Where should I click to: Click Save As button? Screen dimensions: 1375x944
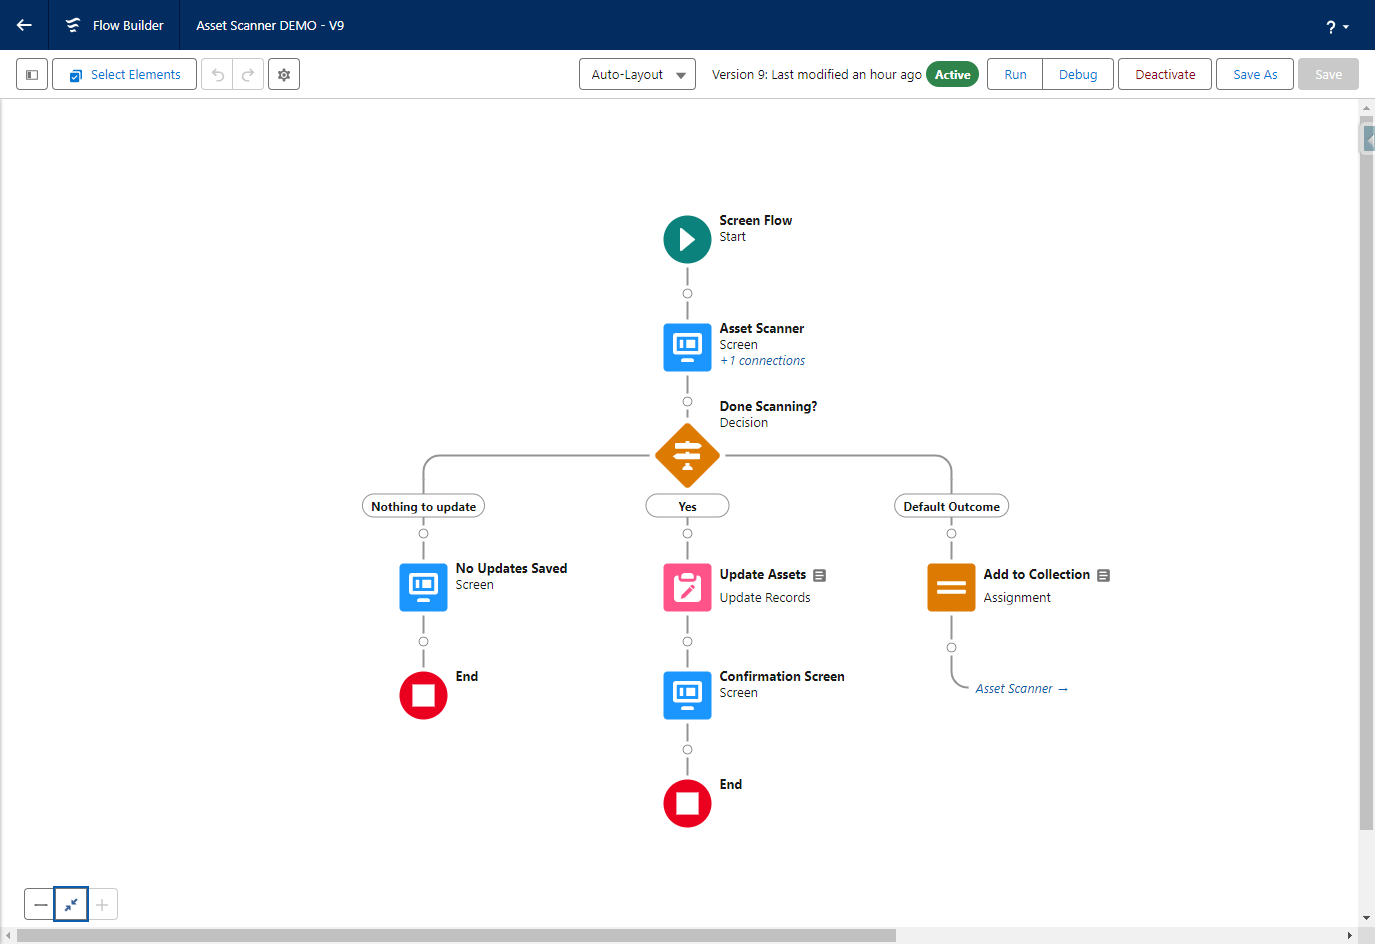pyautogui.click(x=1254, y=75)
